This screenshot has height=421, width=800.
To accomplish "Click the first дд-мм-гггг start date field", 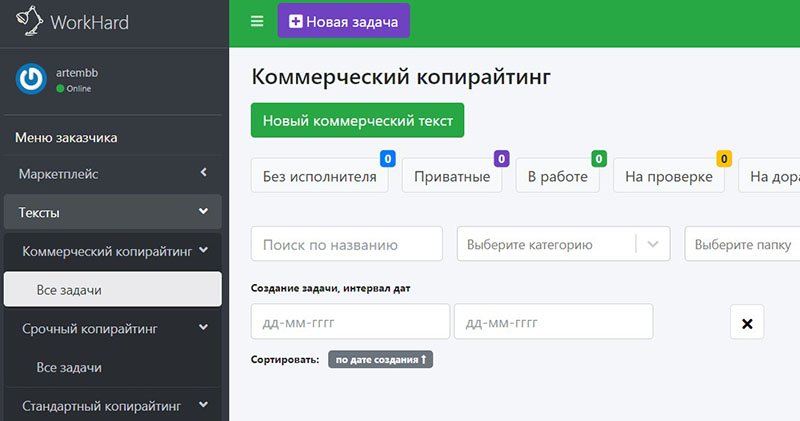I will click(350, 321).
